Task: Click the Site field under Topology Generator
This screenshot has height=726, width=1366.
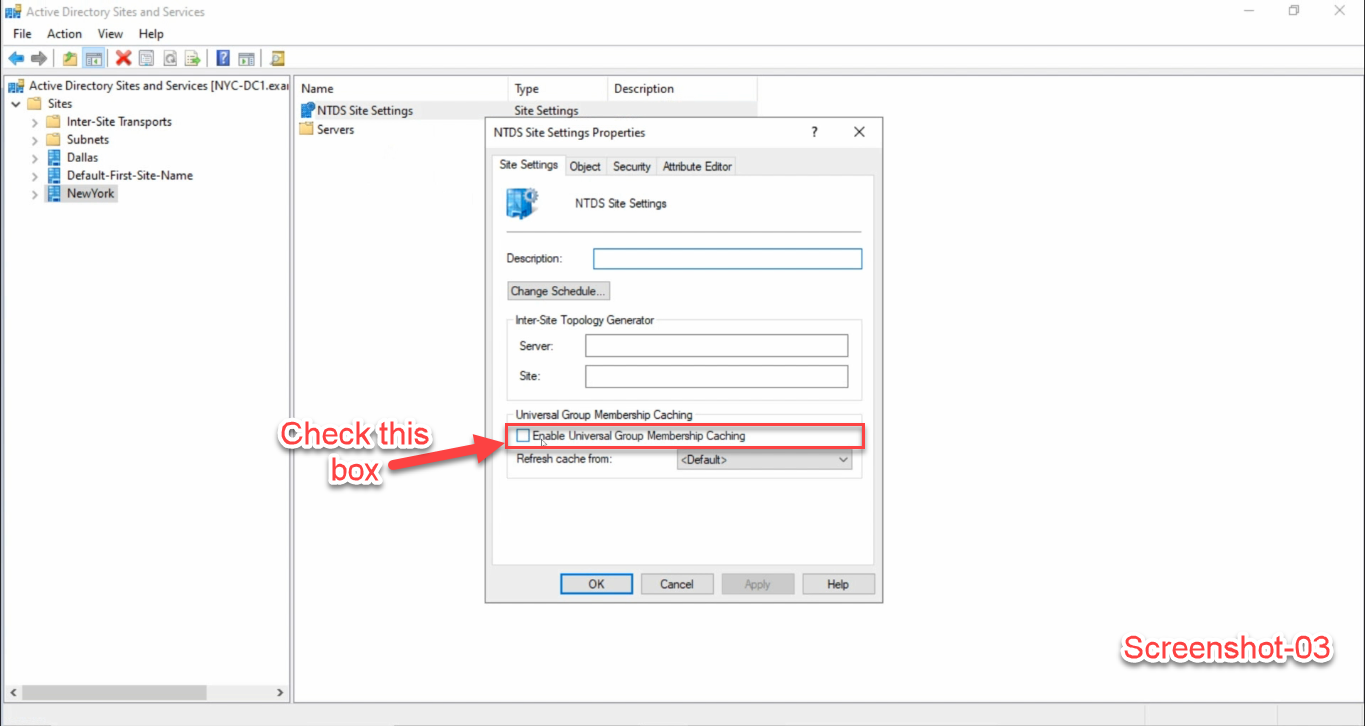Action: (x=716, y=376)
